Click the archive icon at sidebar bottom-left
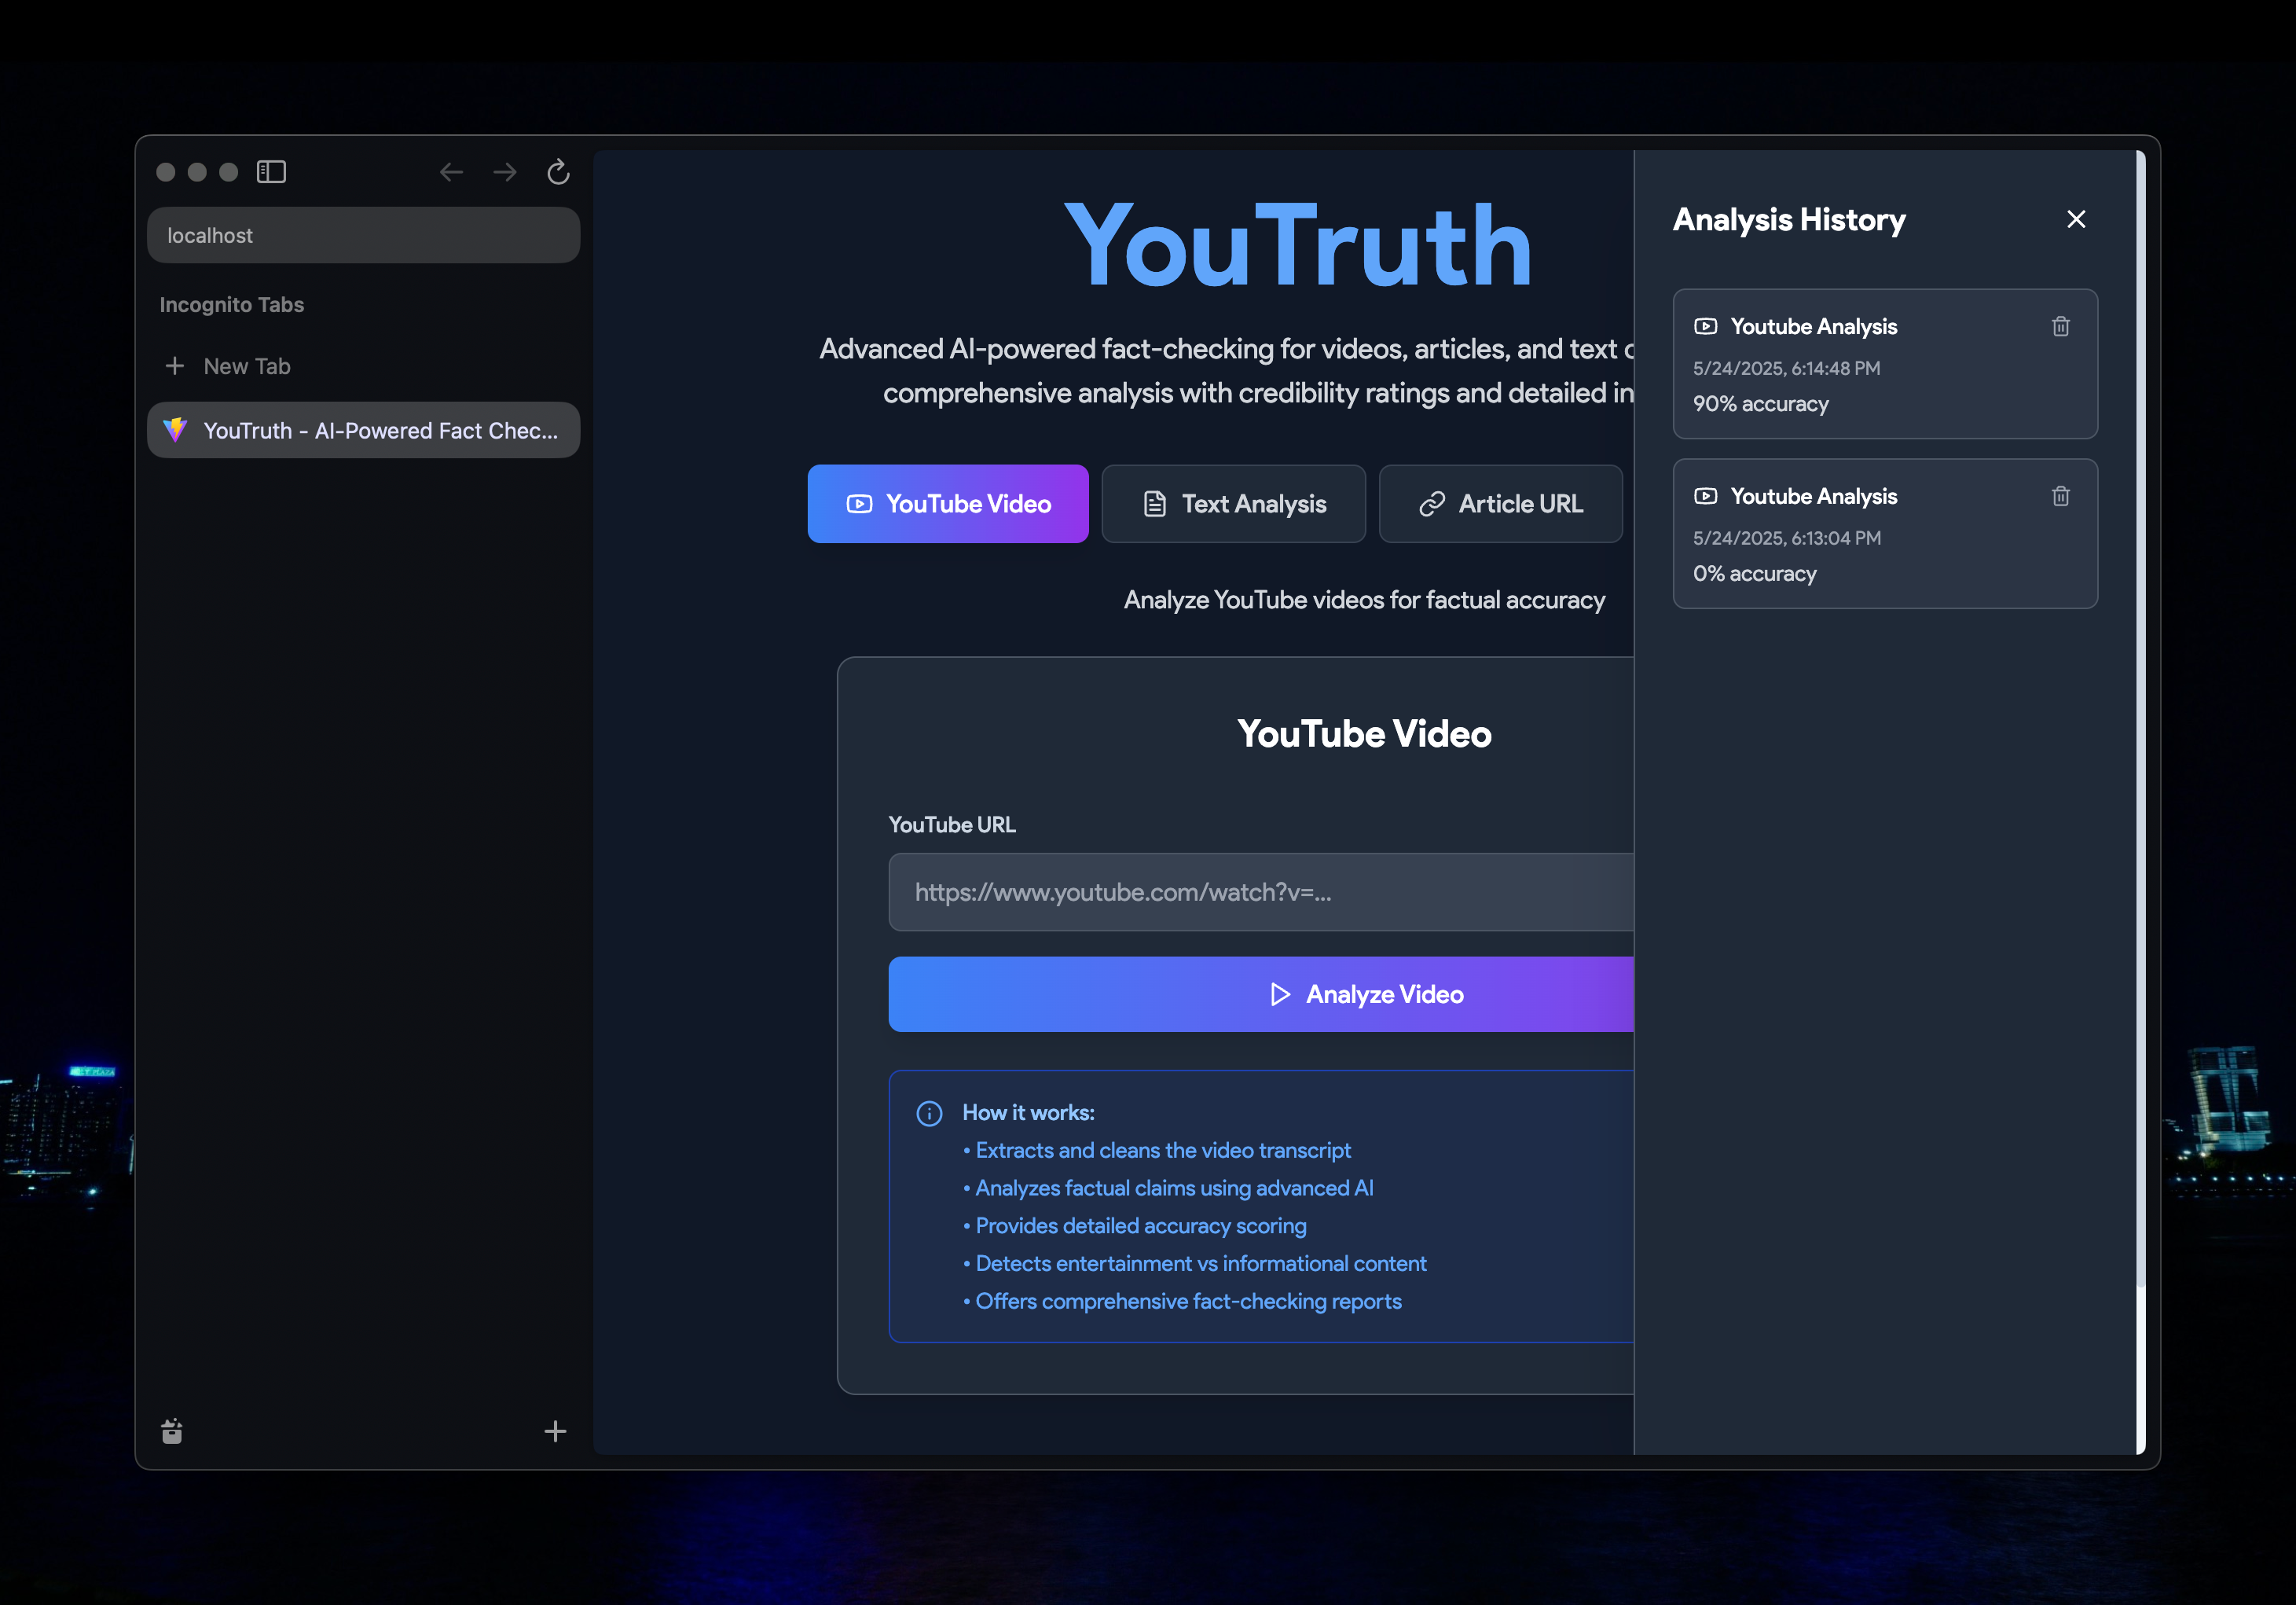2296x1605 pixels. pyautogui.click(x=172, y=1431)
